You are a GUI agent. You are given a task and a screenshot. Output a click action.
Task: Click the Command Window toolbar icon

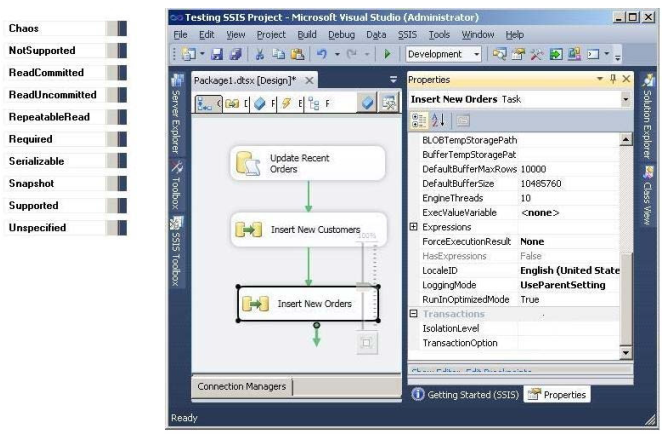pos(593,54)
